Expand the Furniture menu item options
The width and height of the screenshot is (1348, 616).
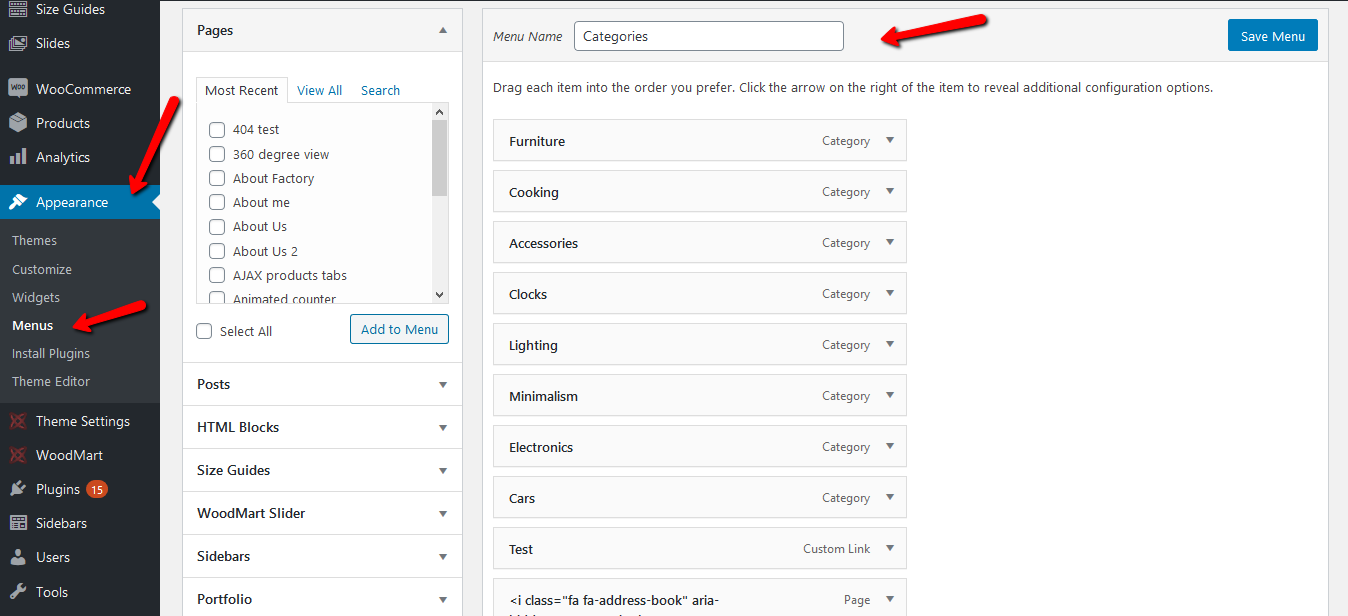(x=890, y=141)
